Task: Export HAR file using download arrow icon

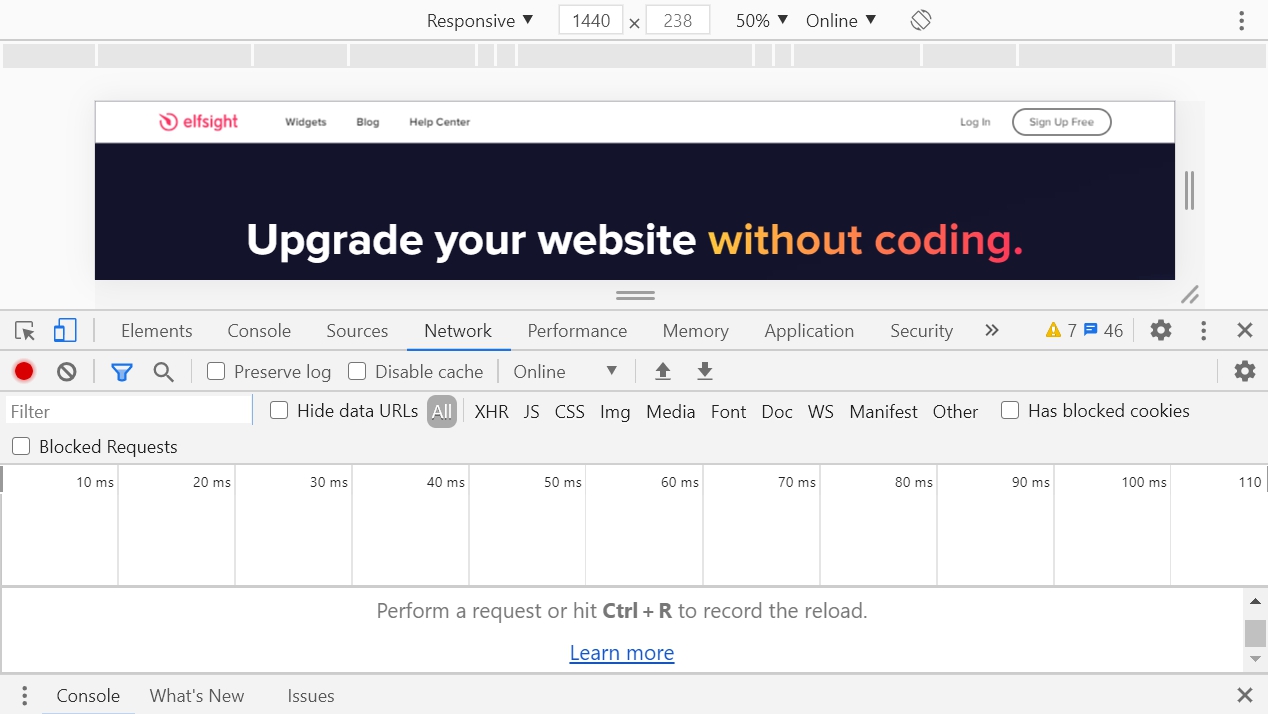Action: point(704,371)
